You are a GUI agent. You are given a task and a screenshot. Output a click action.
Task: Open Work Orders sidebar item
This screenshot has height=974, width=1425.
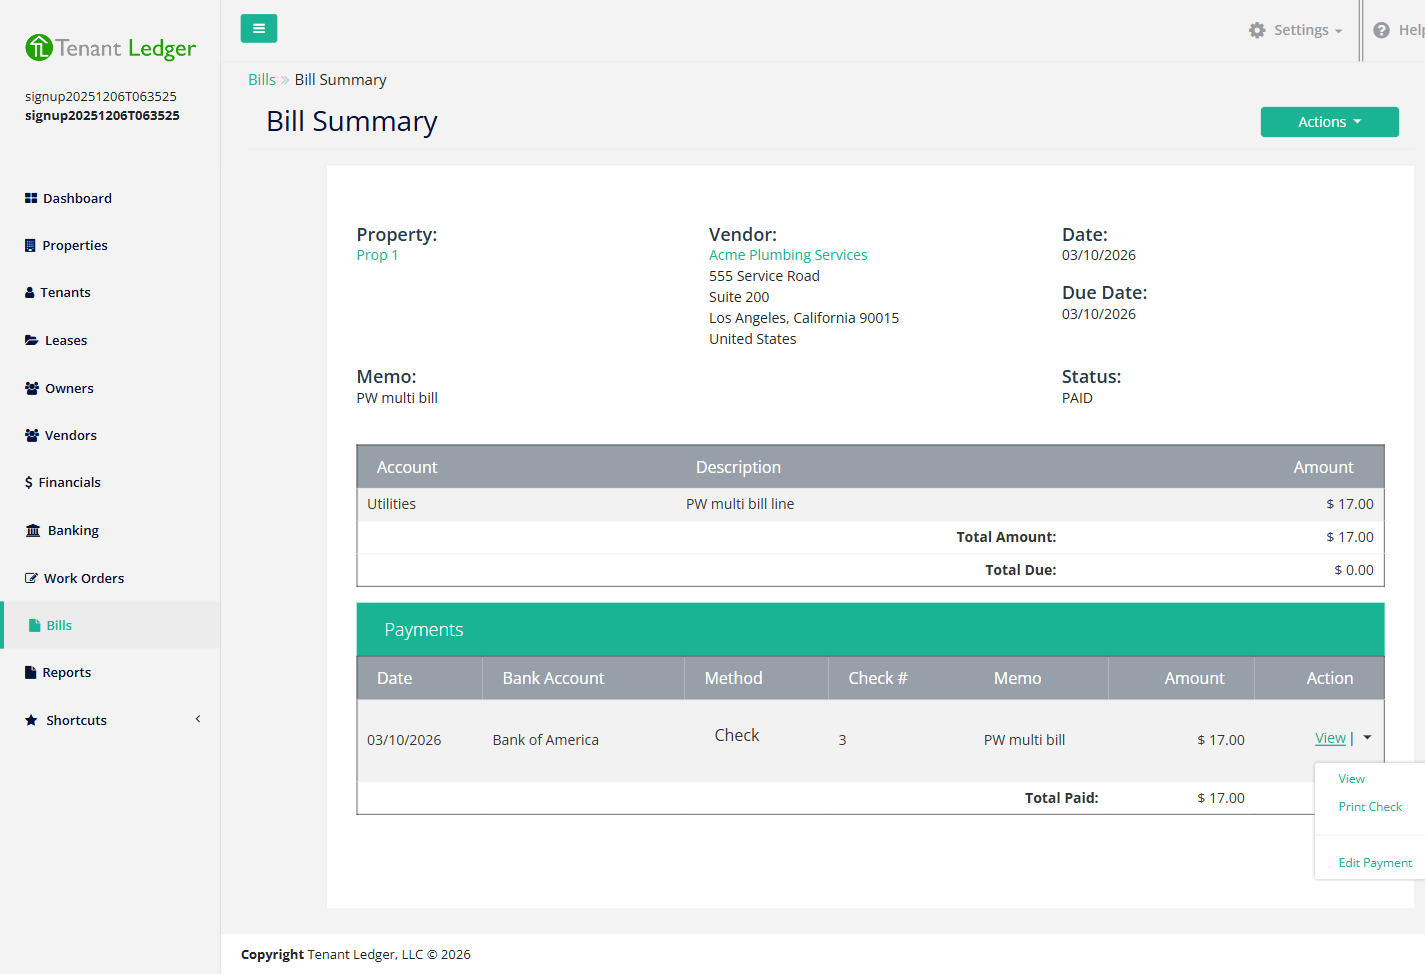[x=110, y=578]
